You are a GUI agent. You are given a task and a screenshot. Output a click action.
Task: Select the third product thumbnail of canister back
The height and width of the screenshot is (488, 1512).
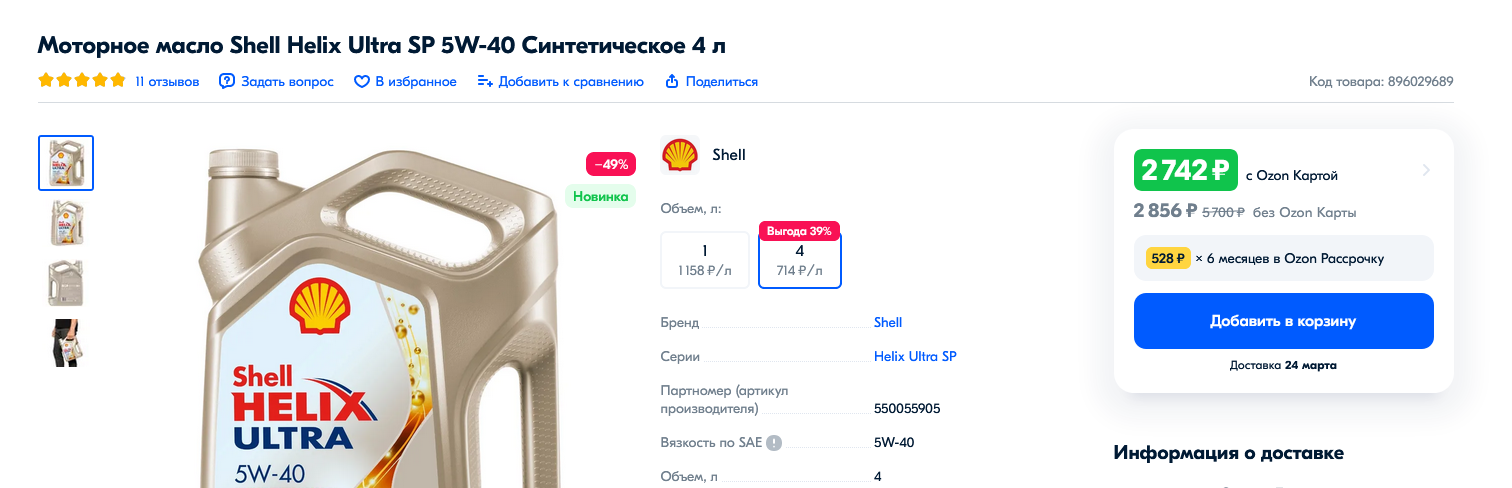pos(66,283)
